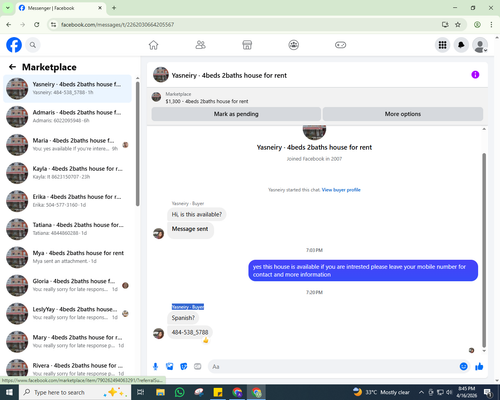Screen dimensions: 500x400
Task: Click Mark as pending button
Action: pyautogui.click(x=236, y=114)
